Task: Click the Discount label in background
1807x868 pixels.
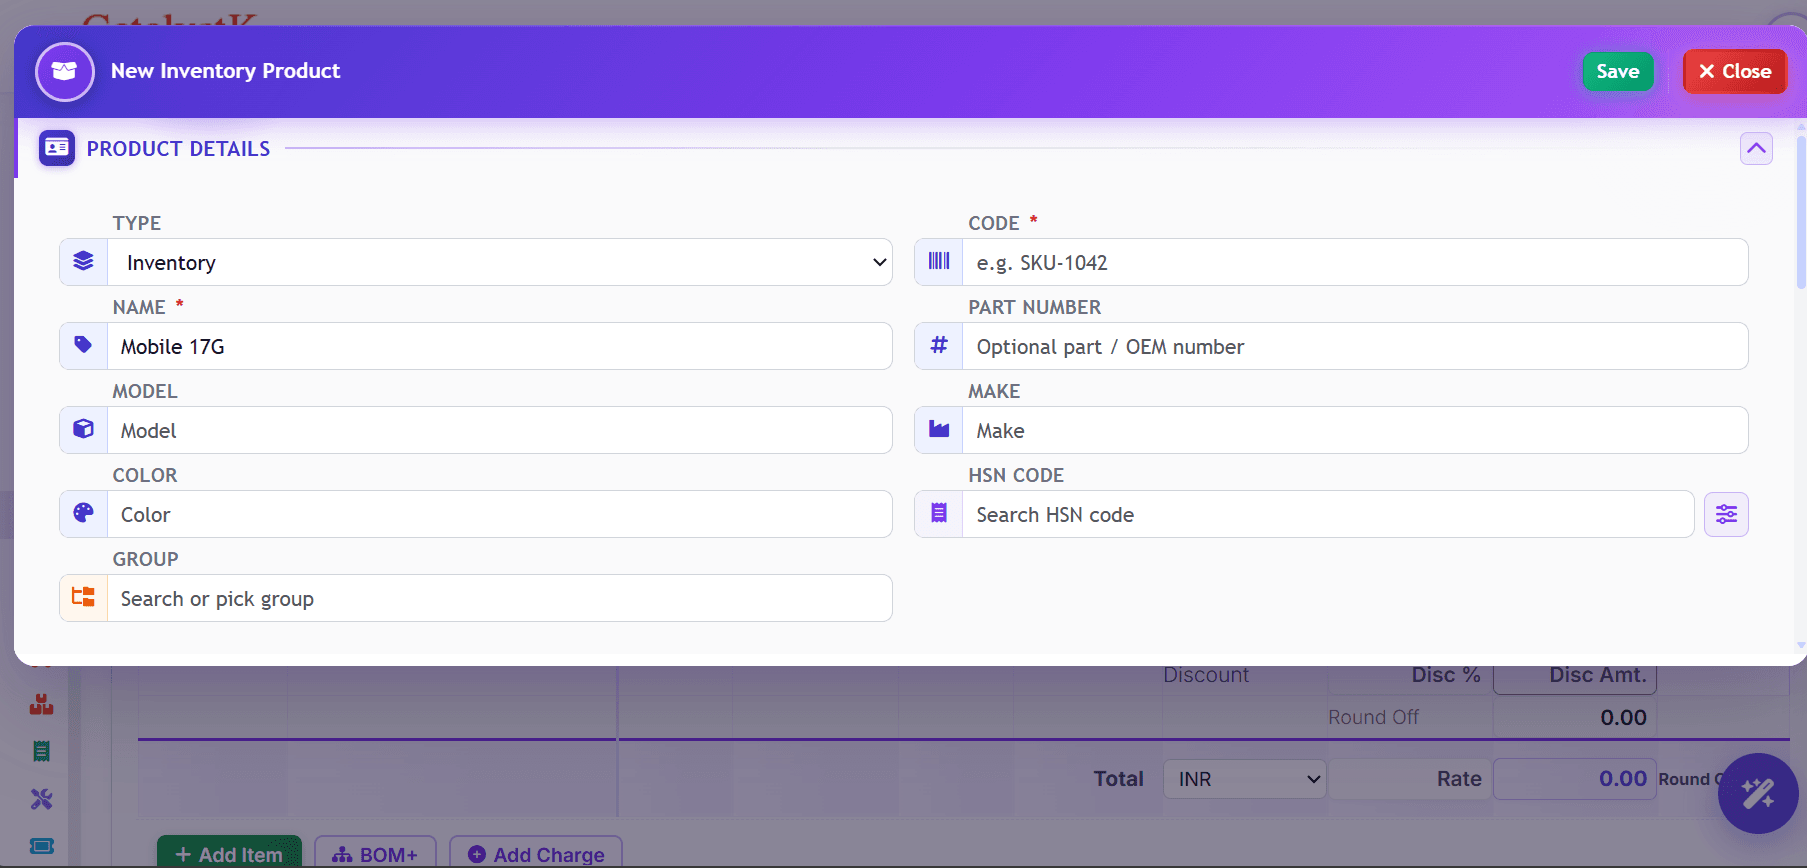Action: pos(1206,675)
